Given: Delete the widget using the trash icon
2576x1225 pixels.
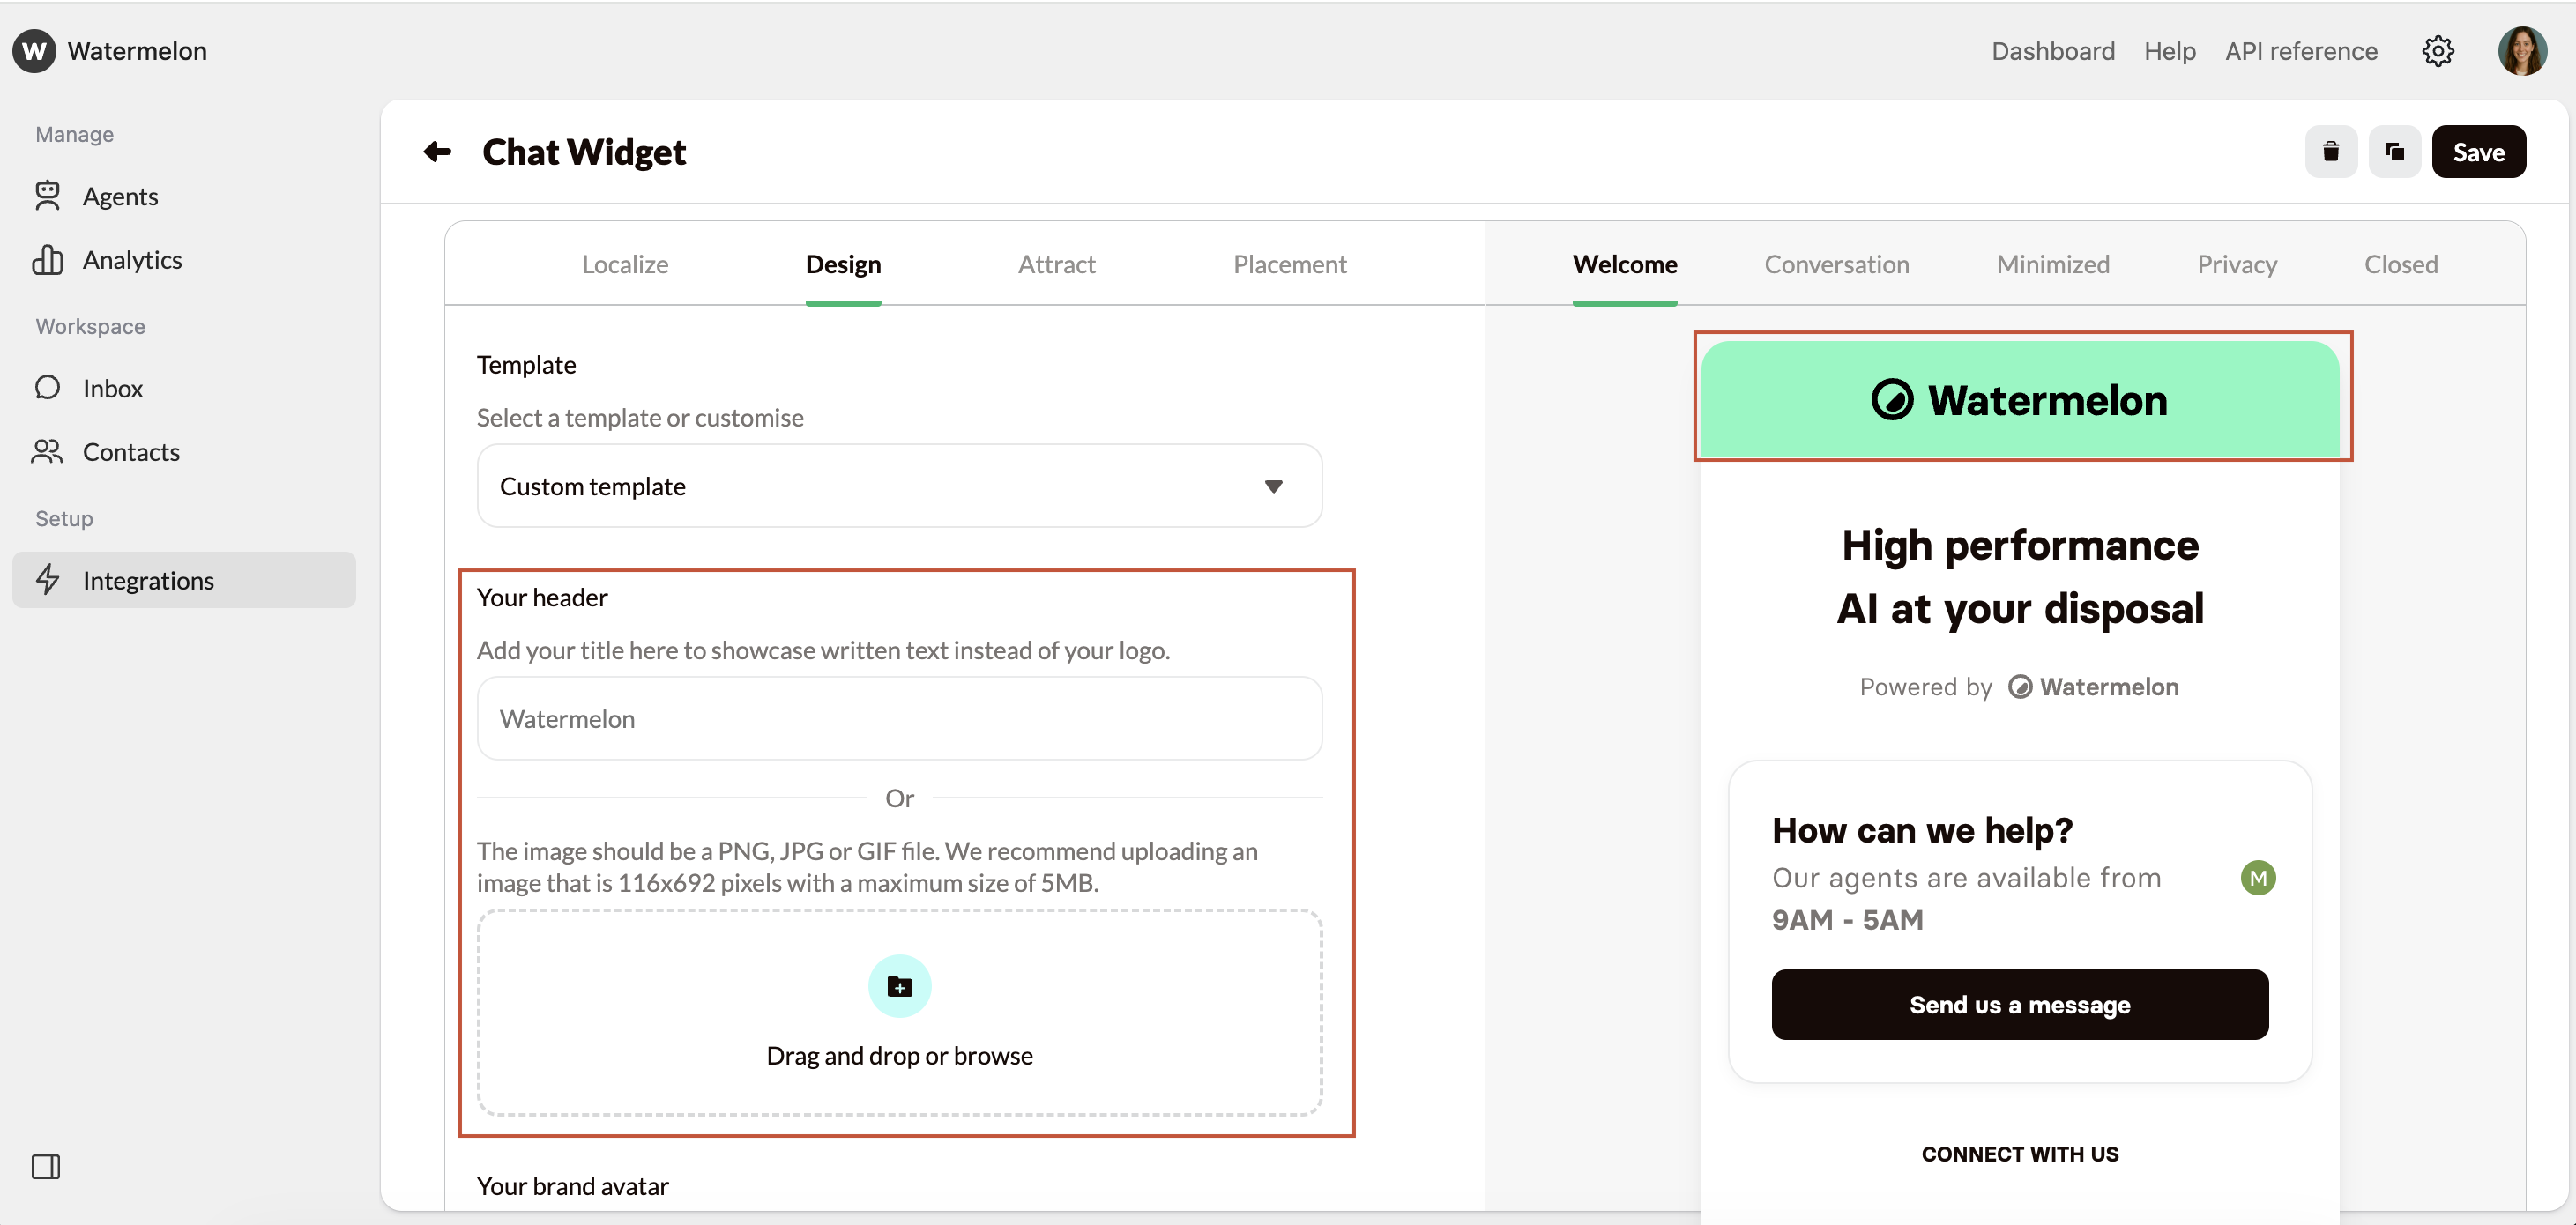Looking at the screenshot, I should click(x=2330, y=152).
